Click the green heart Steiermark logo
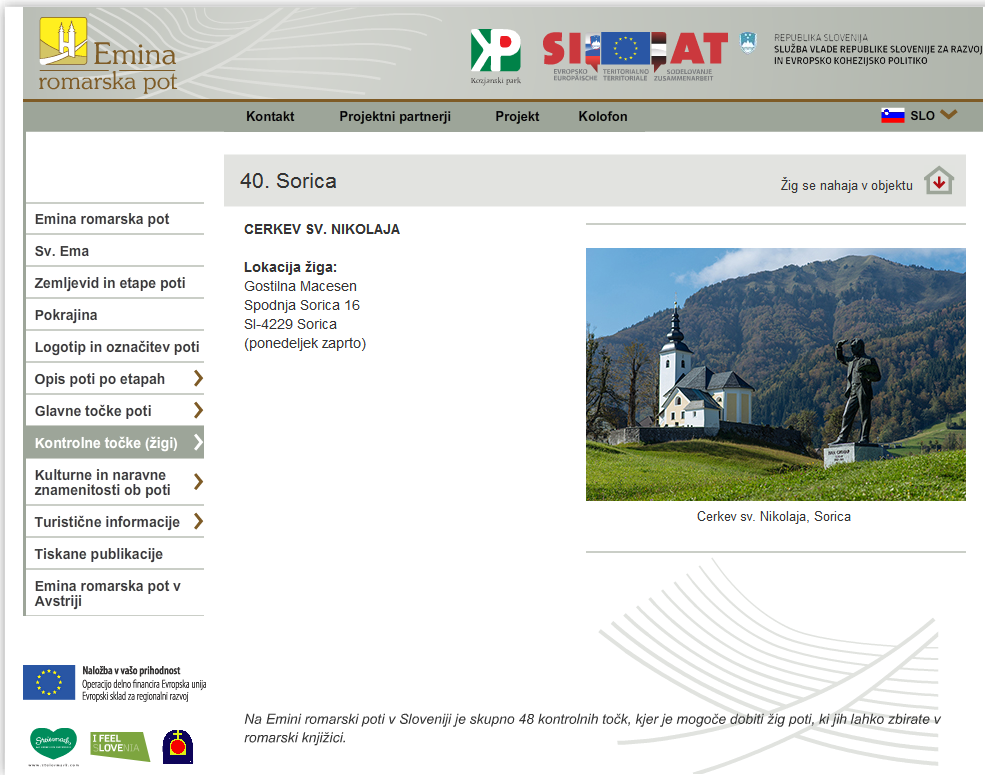Screen dimensions: 985x775 click(x=53, y=744)
